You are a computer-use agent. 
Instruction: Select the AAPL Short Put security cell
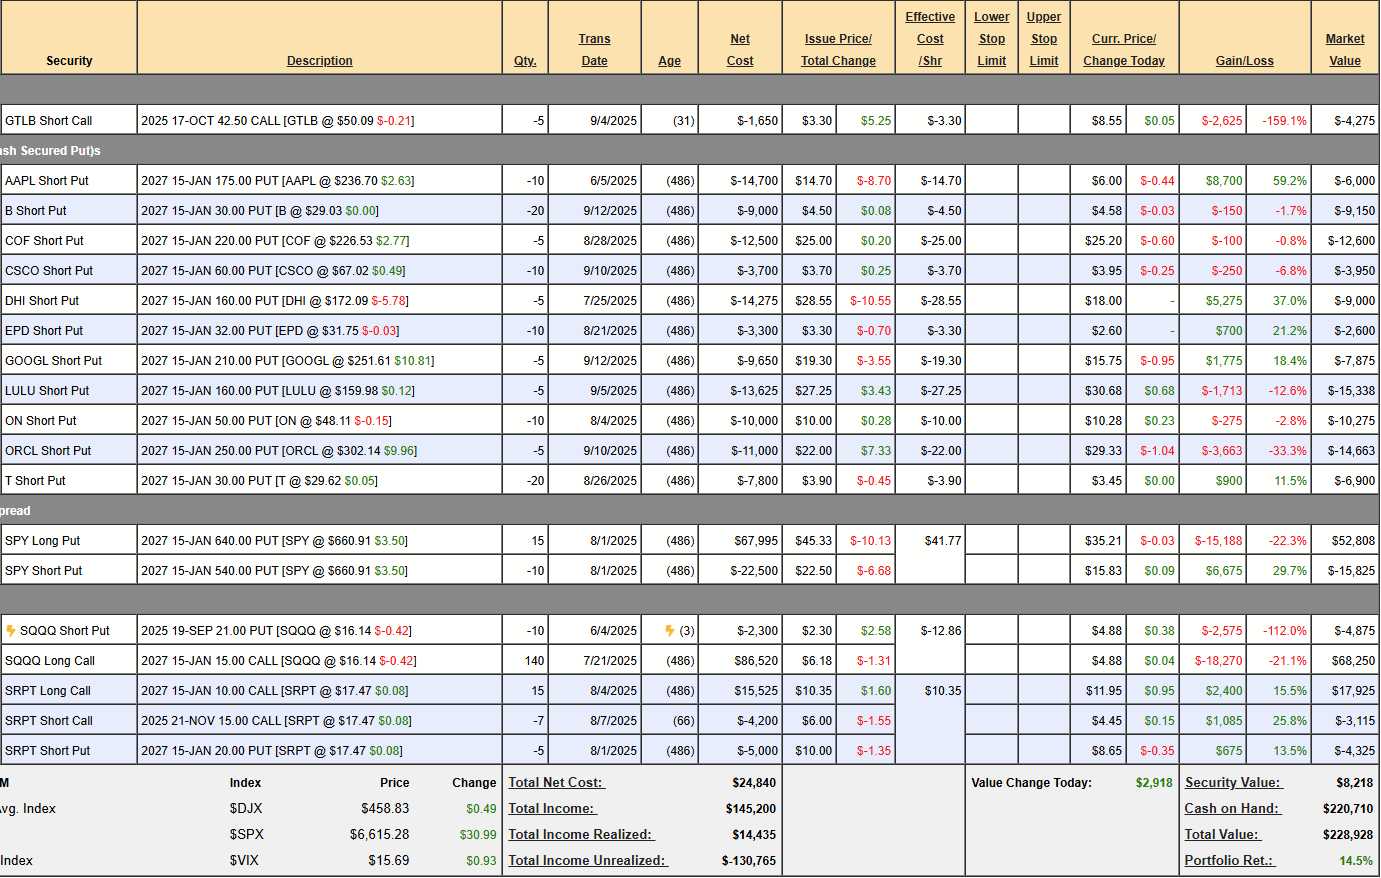(47, 181)
